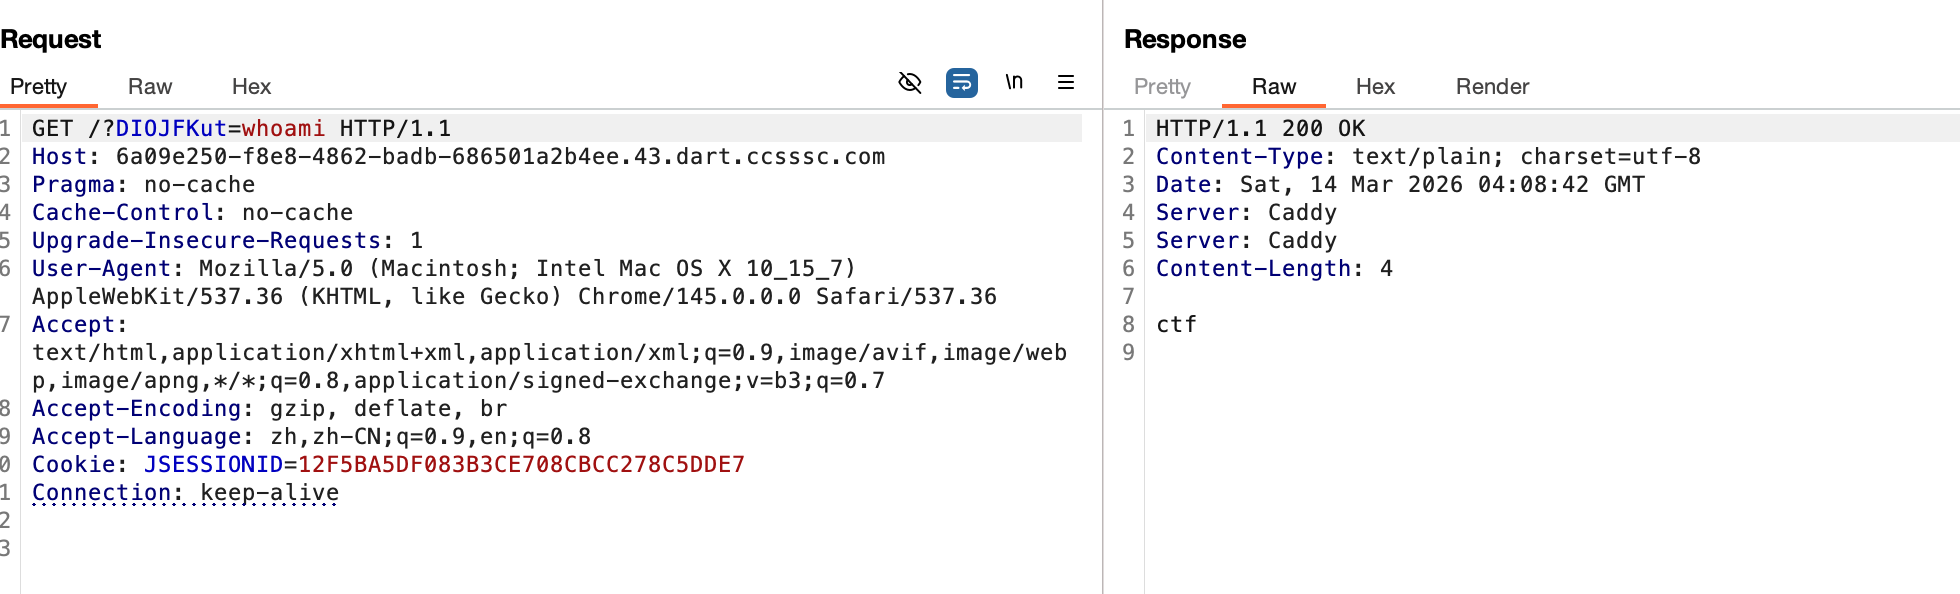Click the Accept-Encoding header line
Viewport: 1960px width, 594px height.
269,409
